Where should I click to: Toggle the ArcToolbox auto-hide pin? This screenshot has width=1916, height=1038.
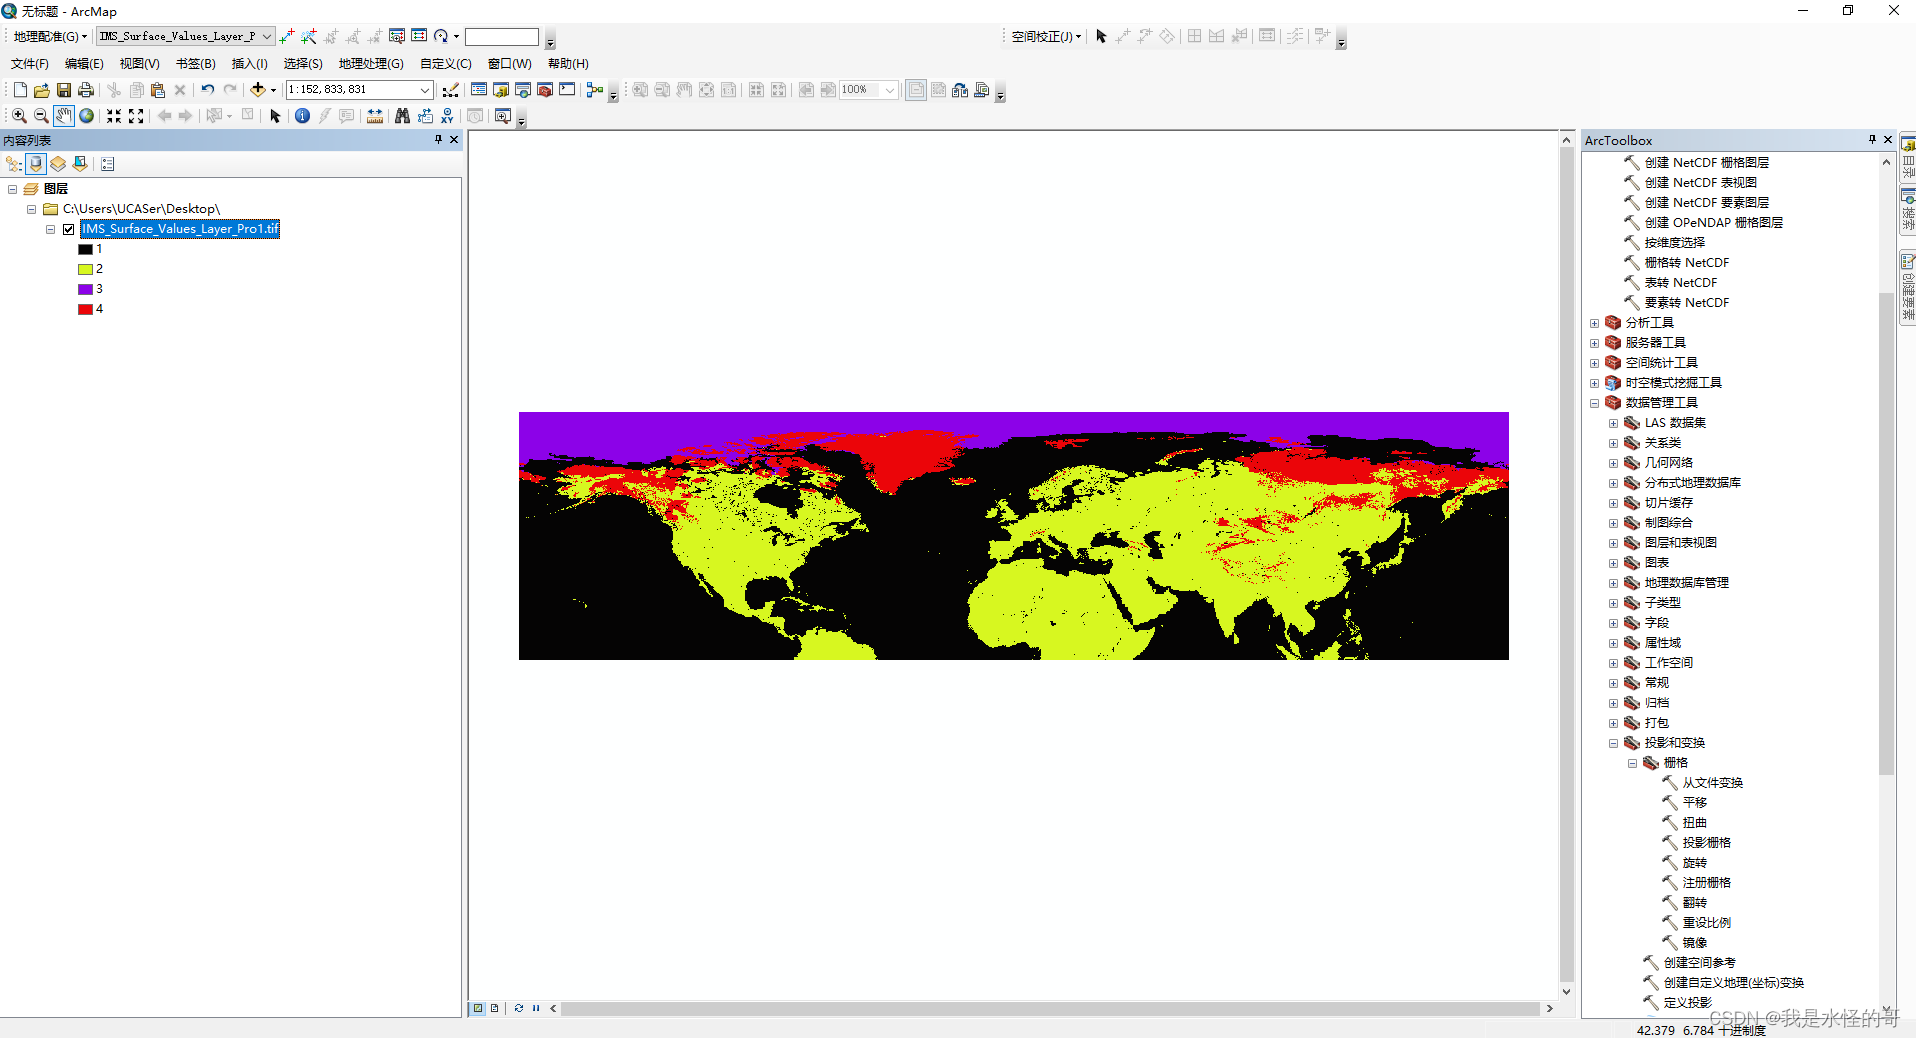[1871, 140]
